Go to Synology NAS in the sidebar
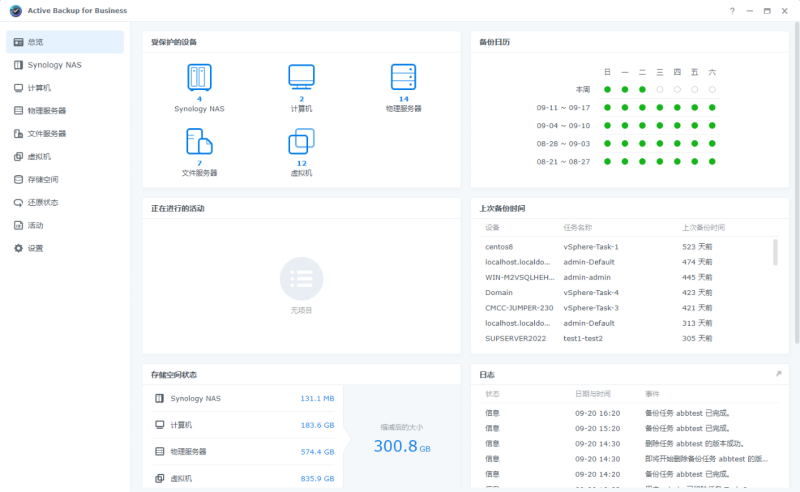Viewport: 800px width, 492px height. [65, 65]
